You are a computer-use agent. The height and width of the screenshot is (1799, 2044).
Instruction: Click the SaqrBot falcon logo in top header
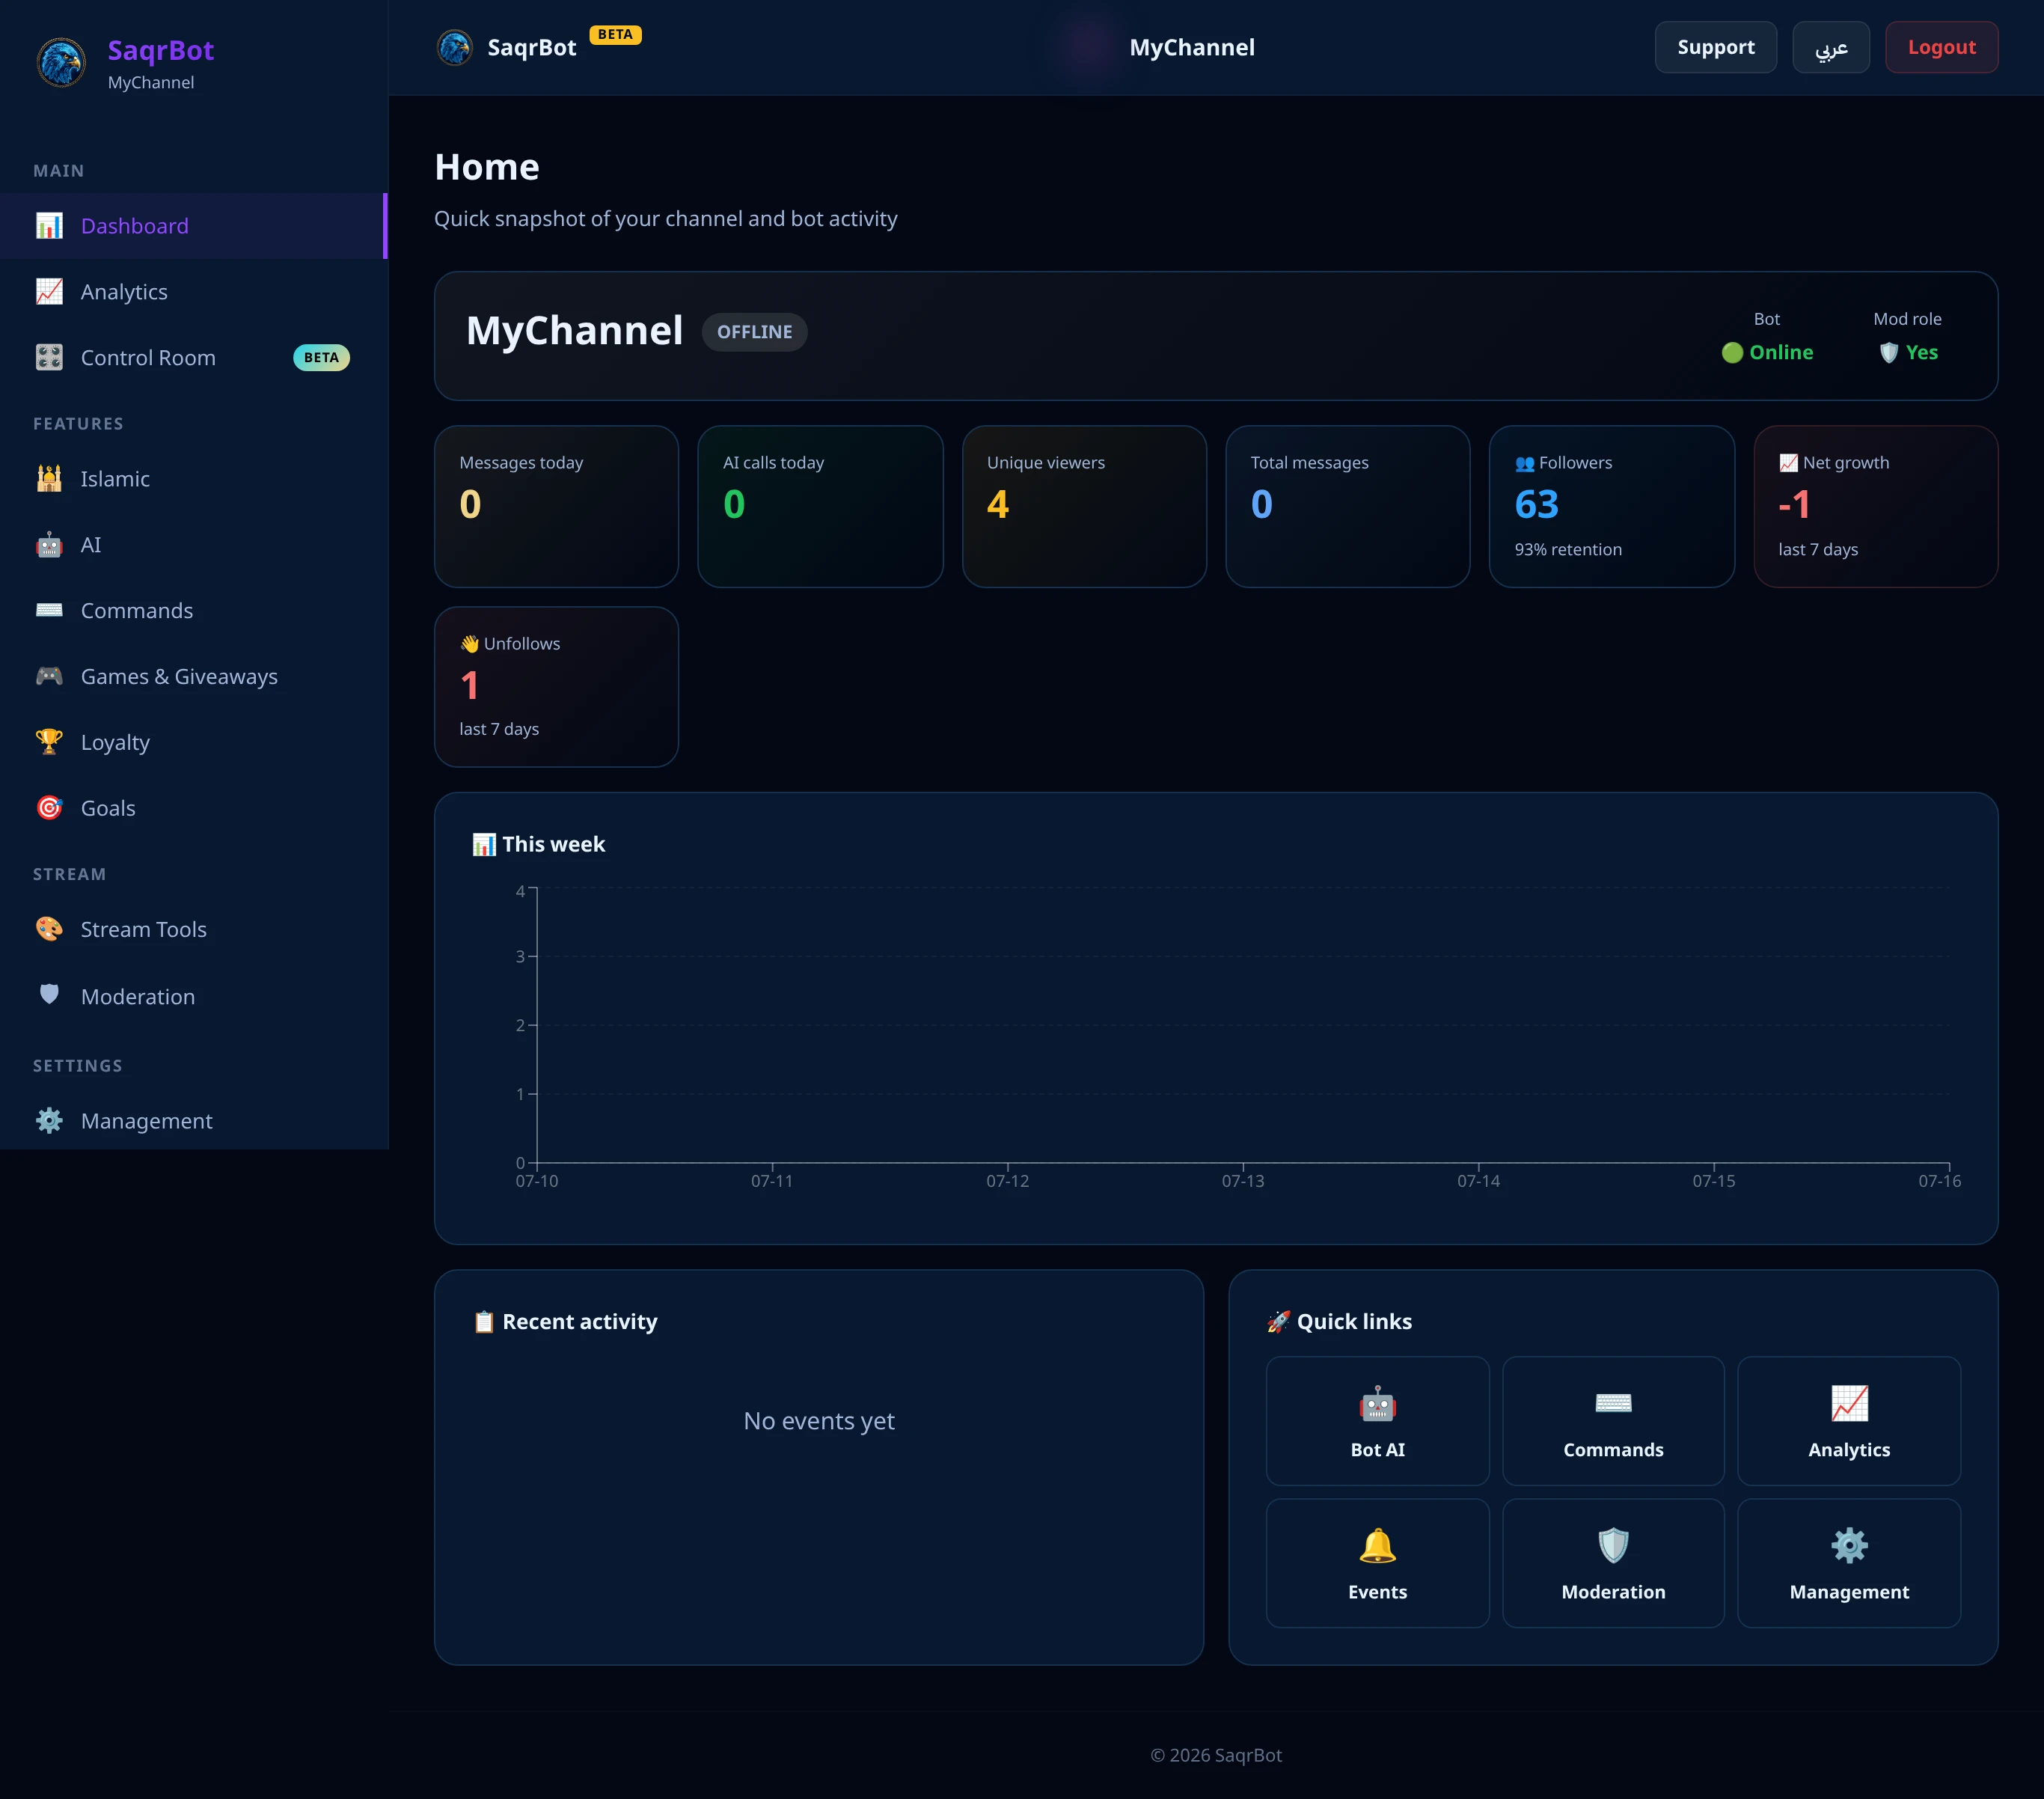point(455,47)
